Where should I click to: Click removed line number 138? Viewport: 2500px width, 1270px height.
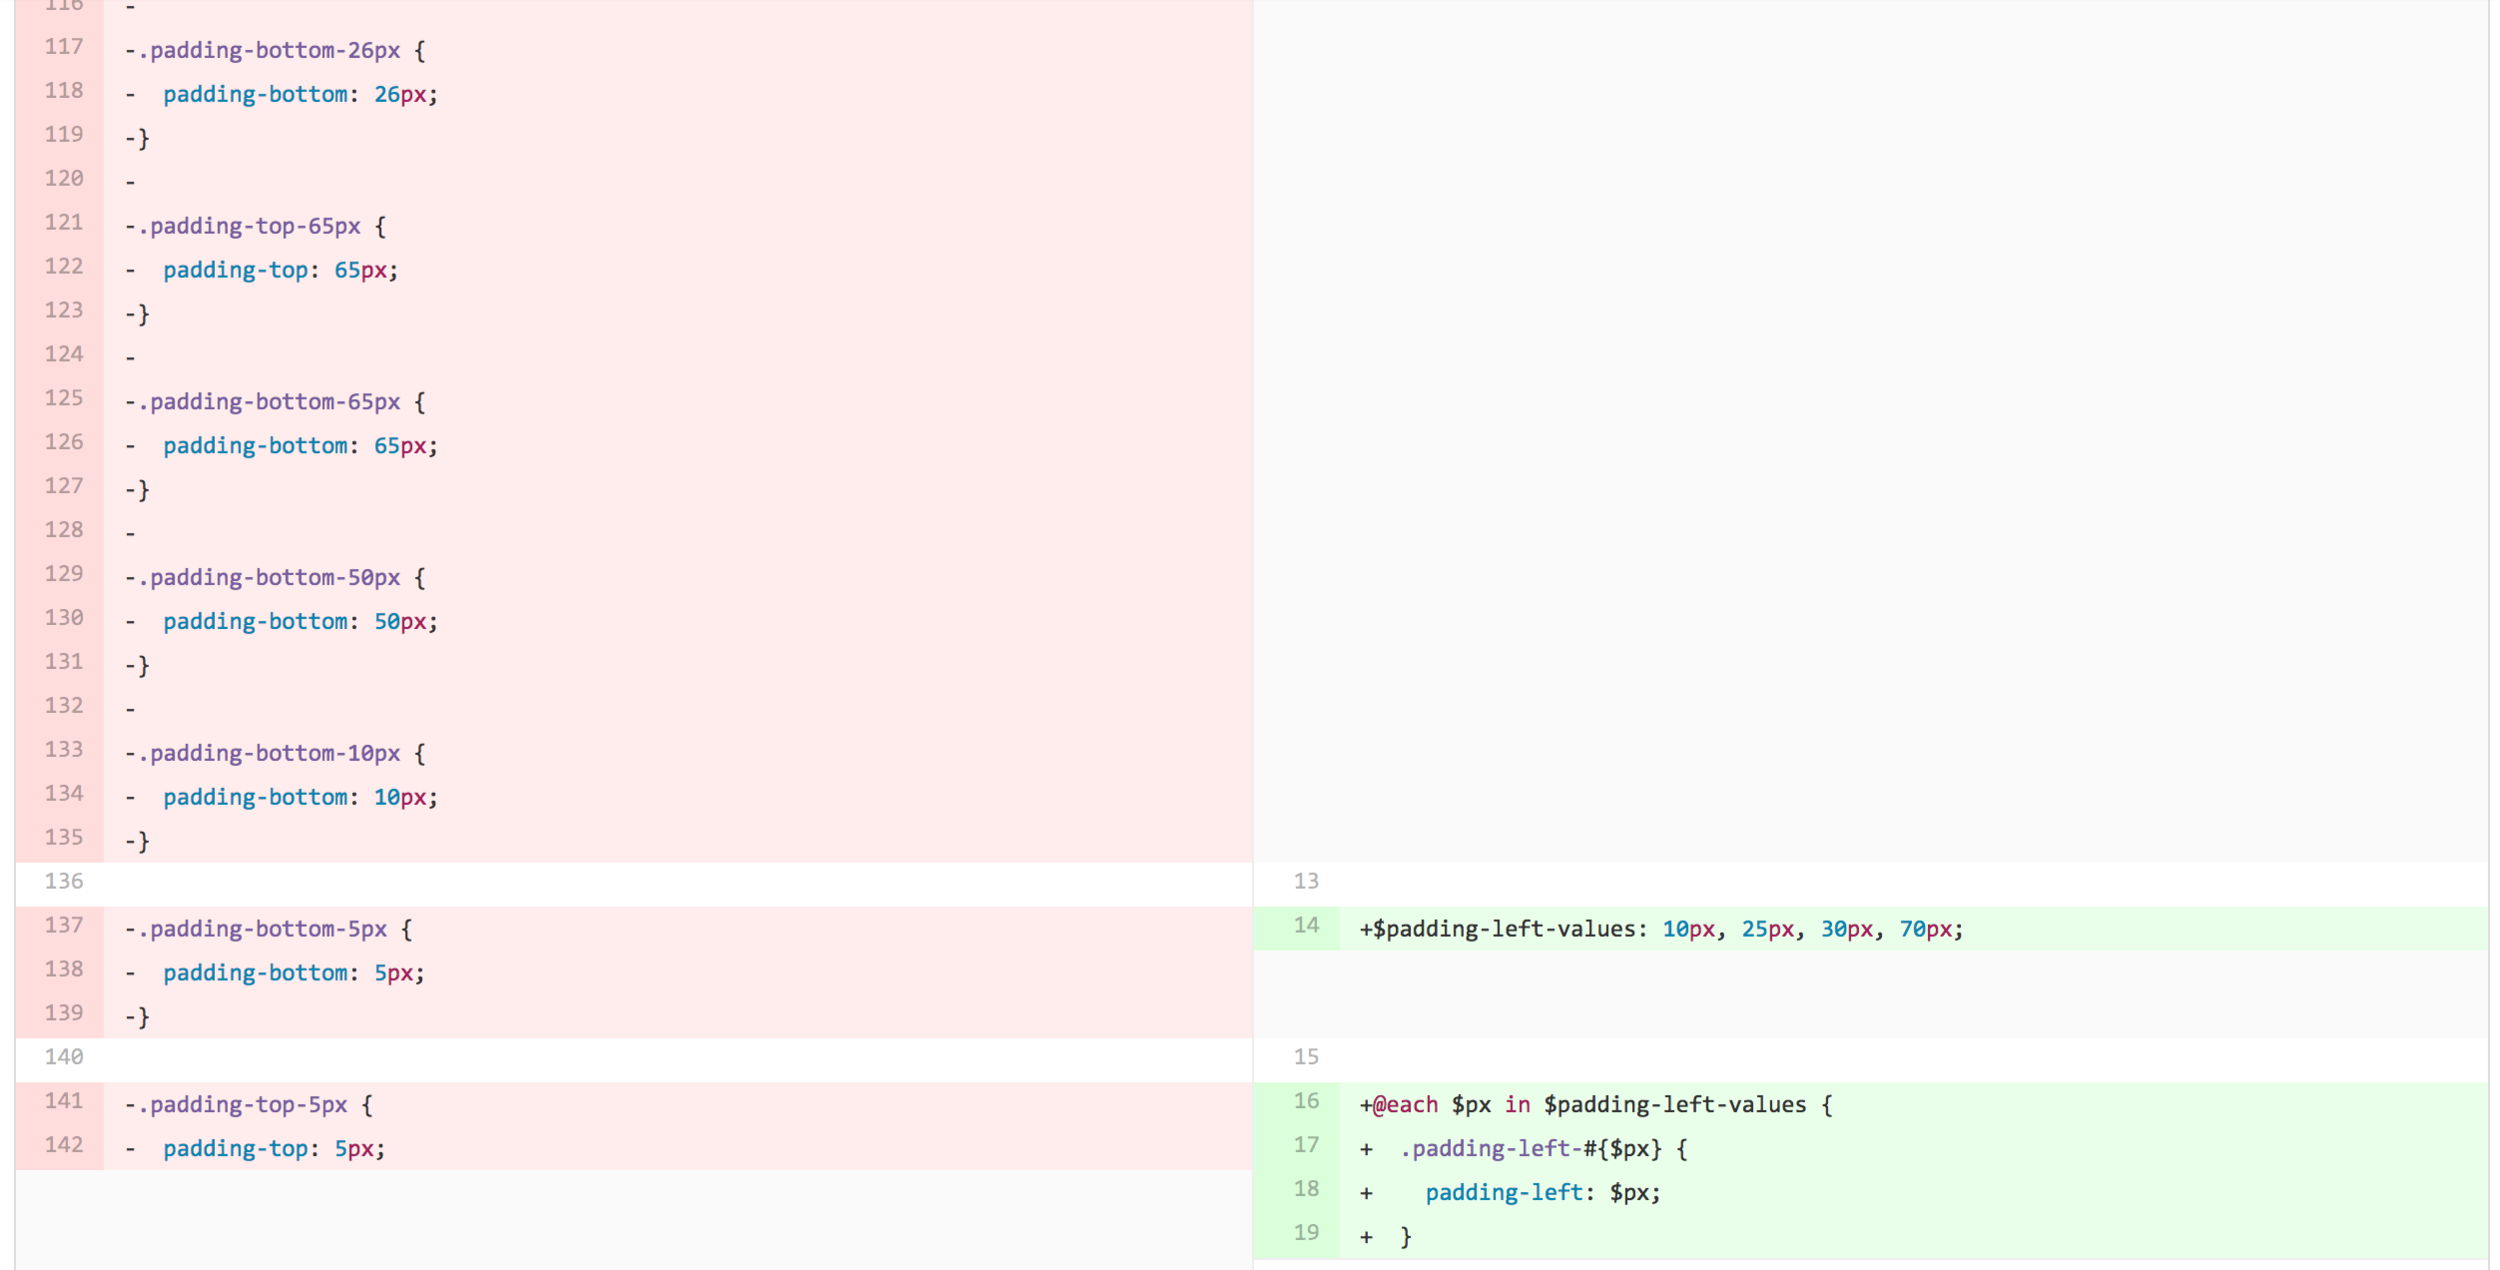tap(63, 970)
